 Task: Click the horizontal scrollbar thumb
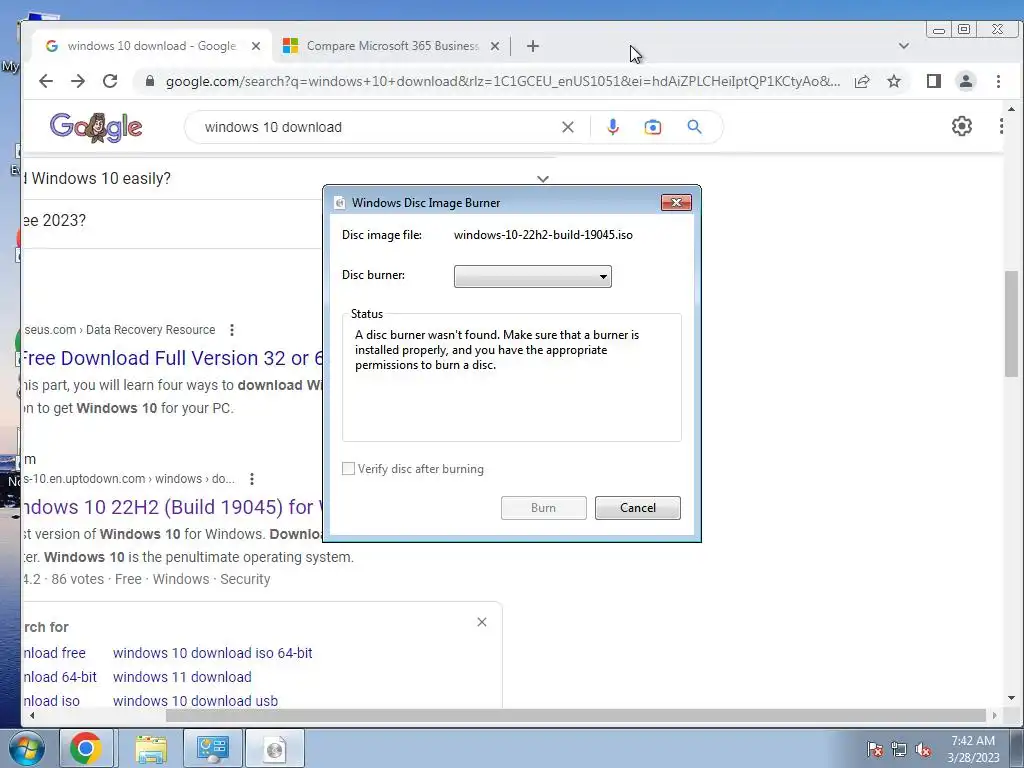click(x=575, y=716)
